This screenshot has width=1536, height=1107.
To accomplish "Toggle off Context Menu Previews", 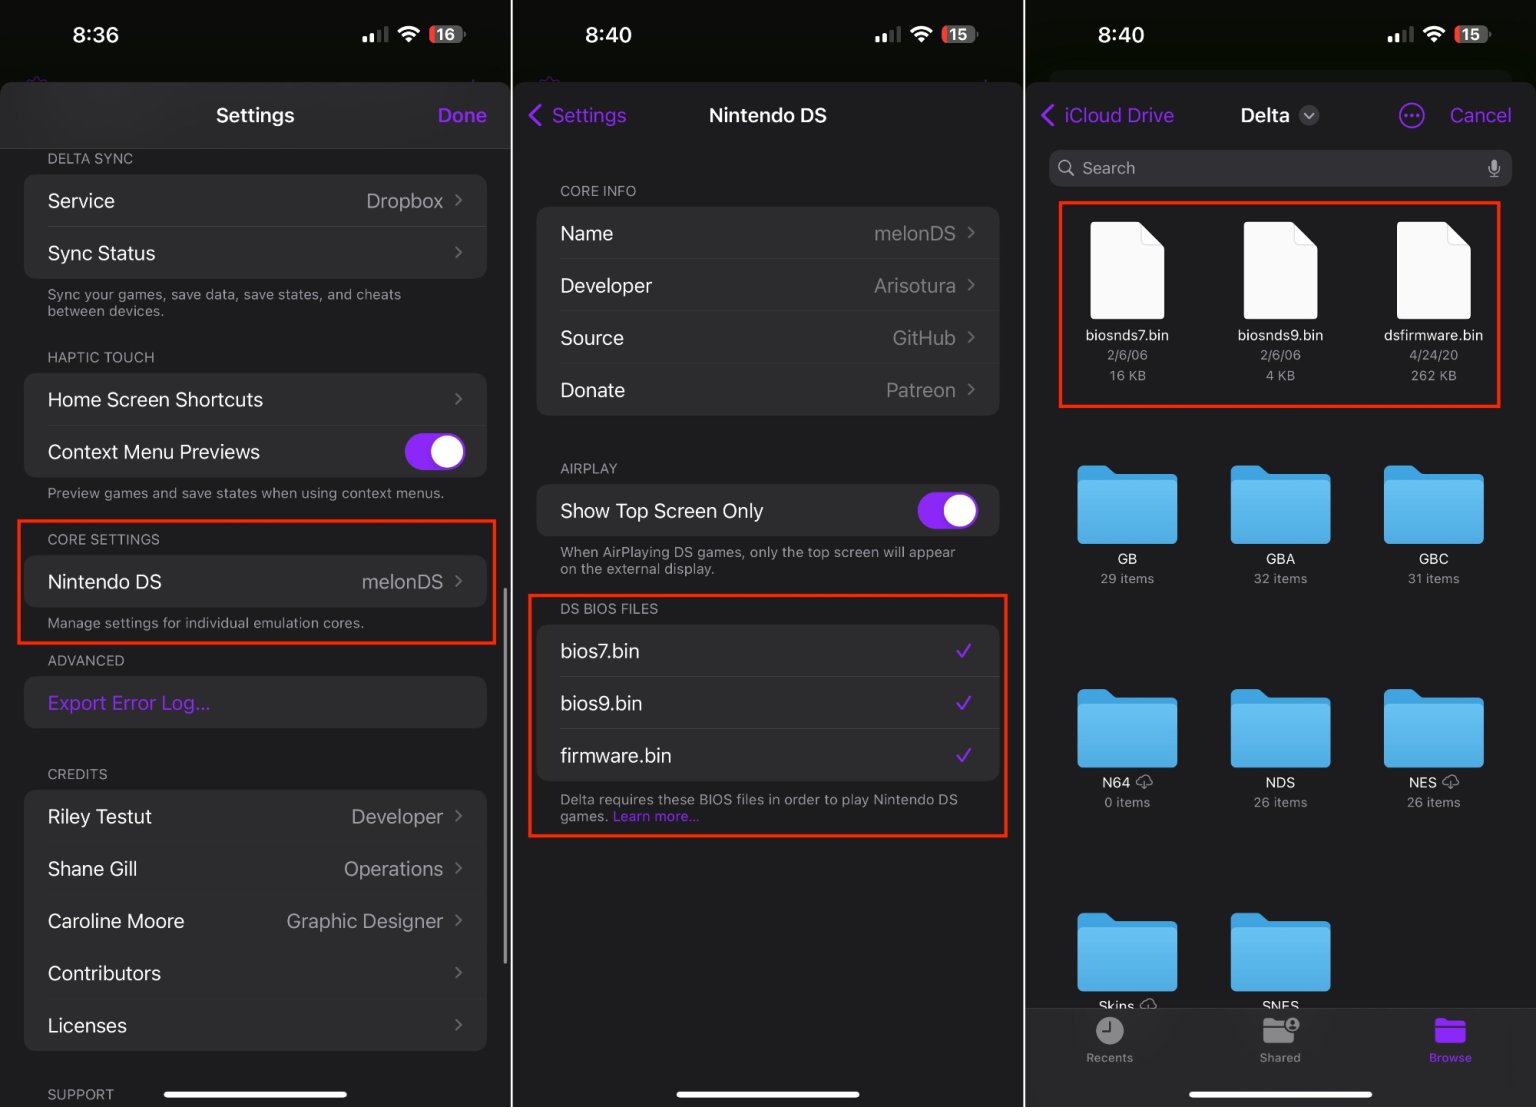I will (435, 451).
